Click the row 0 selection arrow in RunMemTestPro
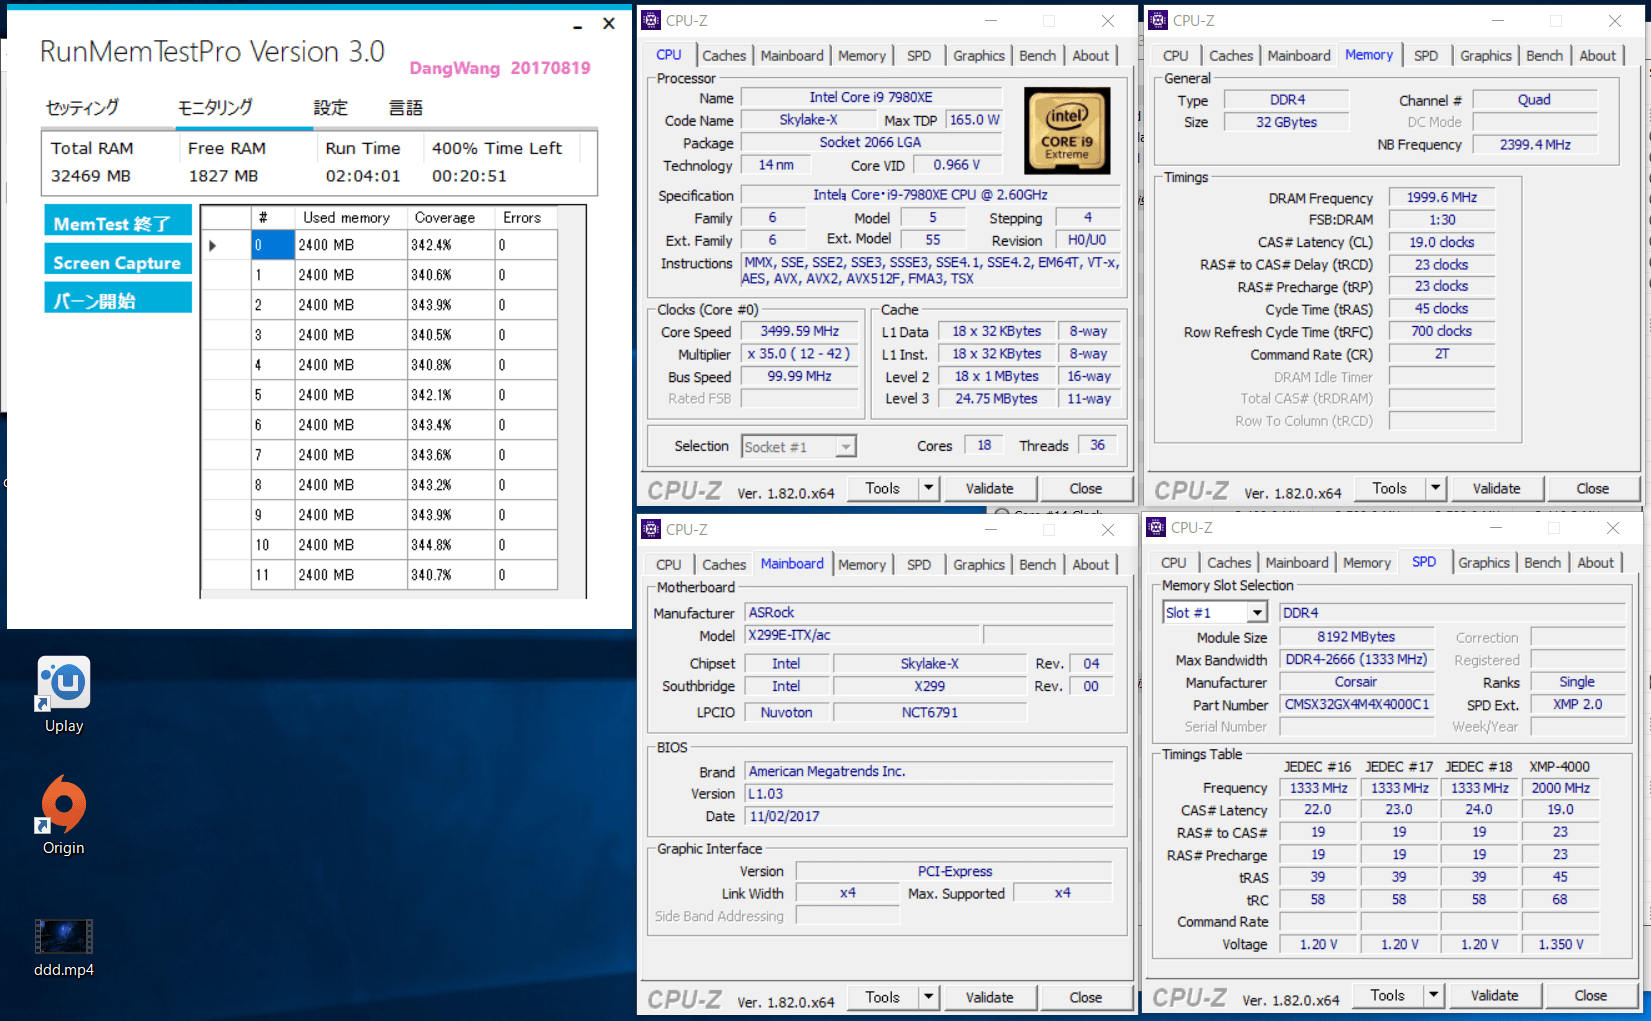The width and height of the screenshot is (1651, 1021). pyautogui.click(x=213, y=245)
